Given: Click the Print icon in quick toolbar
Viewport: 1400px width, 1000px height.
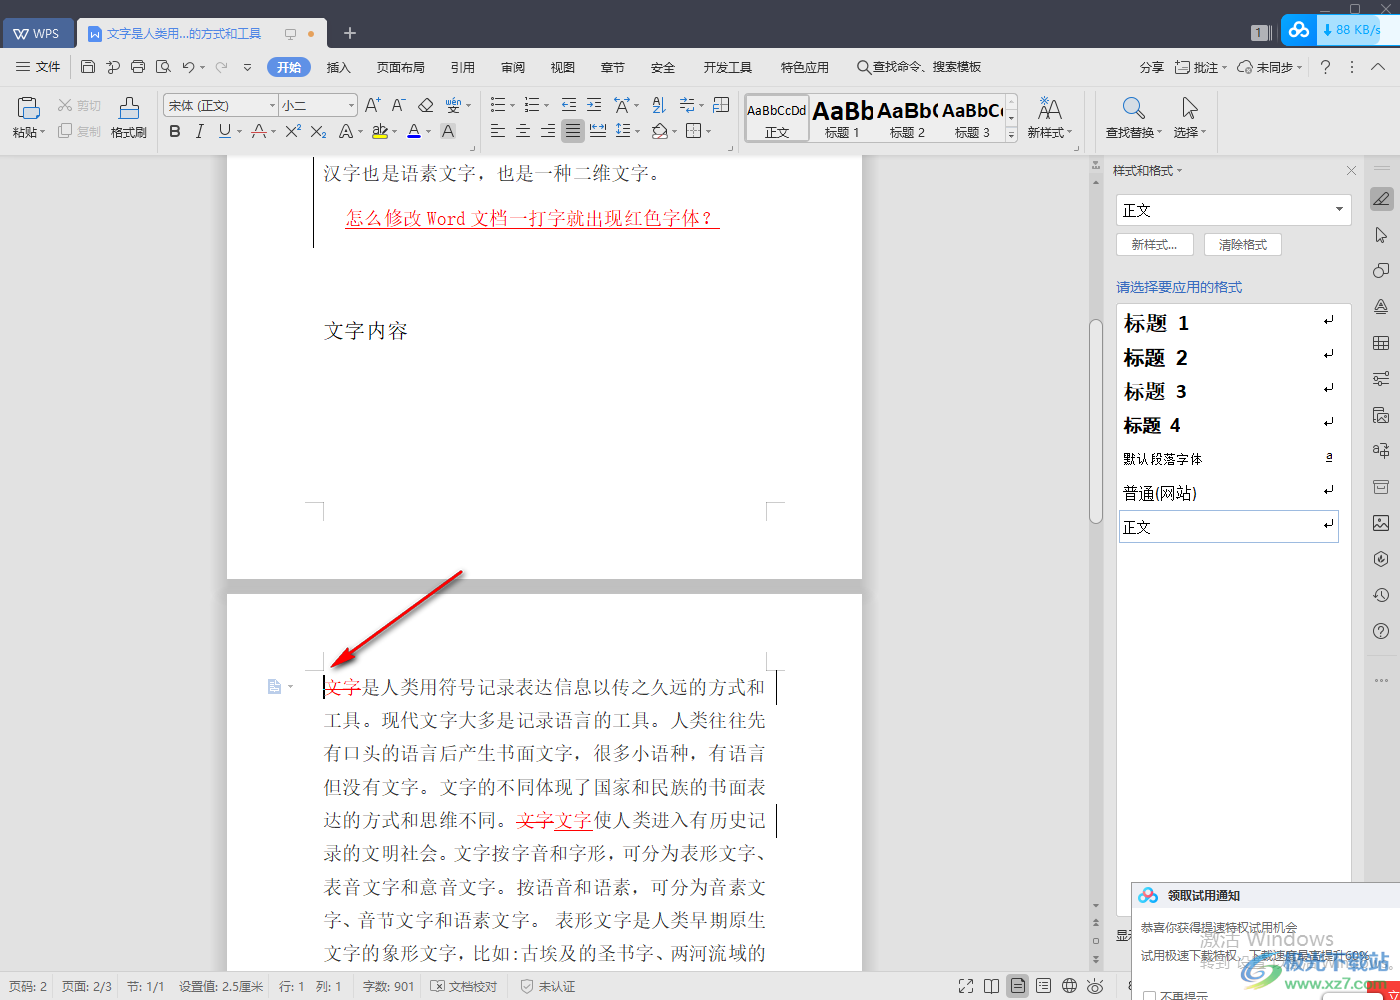Looking at the screenshot, I should (x=138, y=67).
